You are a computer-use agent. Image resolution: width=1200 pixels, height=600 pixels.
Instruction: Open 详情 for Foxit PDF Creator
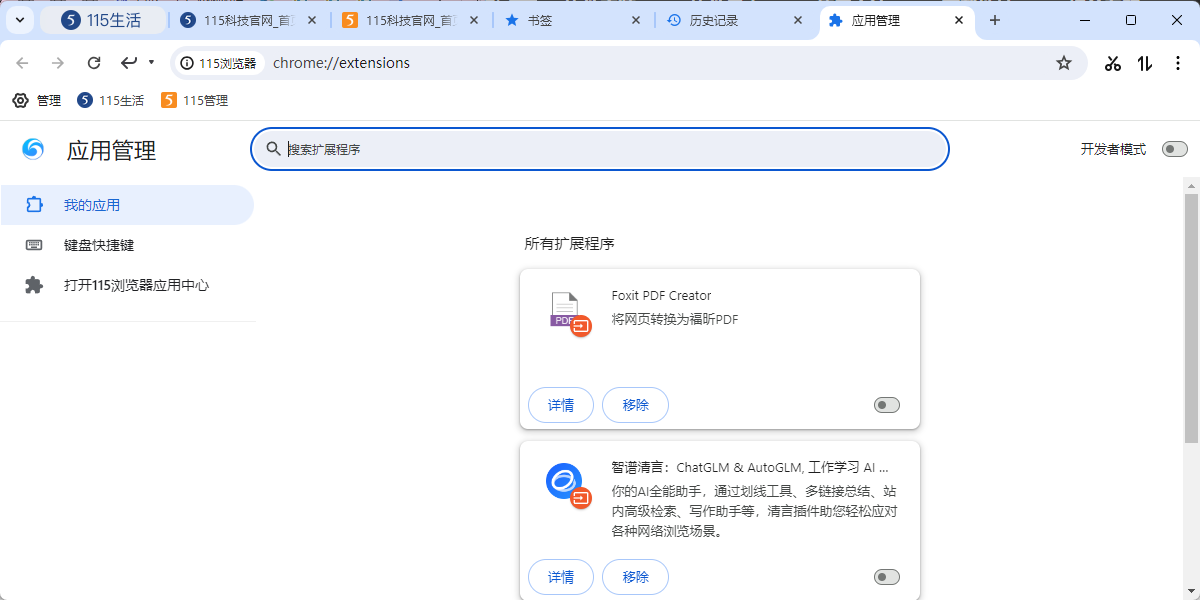pyautogui.click(x=561, y=405)
